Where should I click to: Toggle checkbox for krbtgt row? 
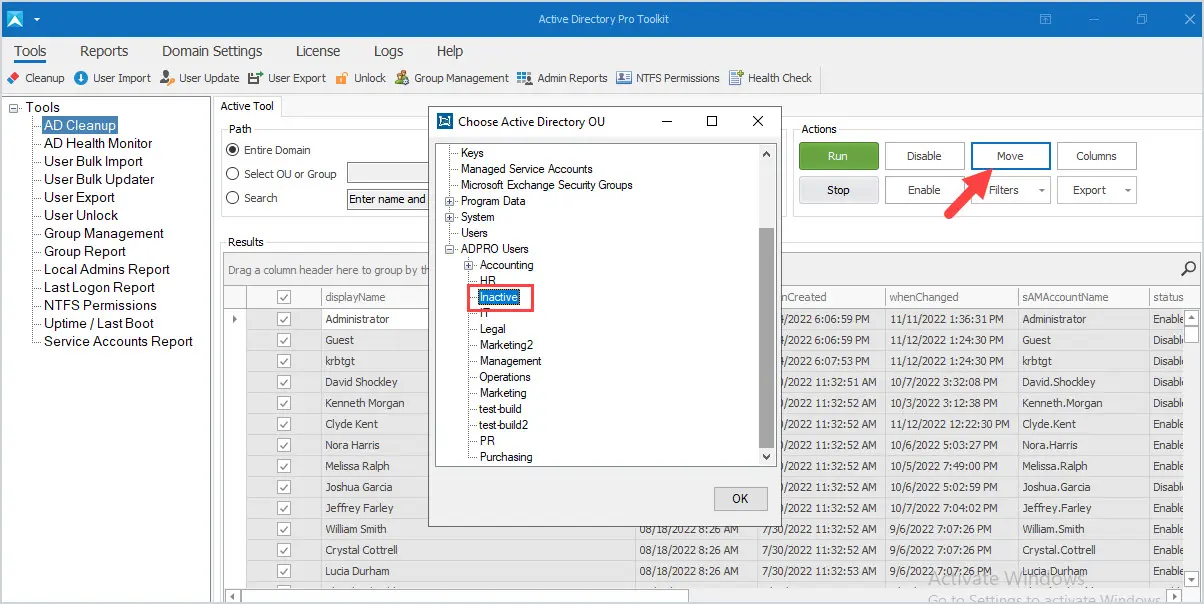coord(284,361)
